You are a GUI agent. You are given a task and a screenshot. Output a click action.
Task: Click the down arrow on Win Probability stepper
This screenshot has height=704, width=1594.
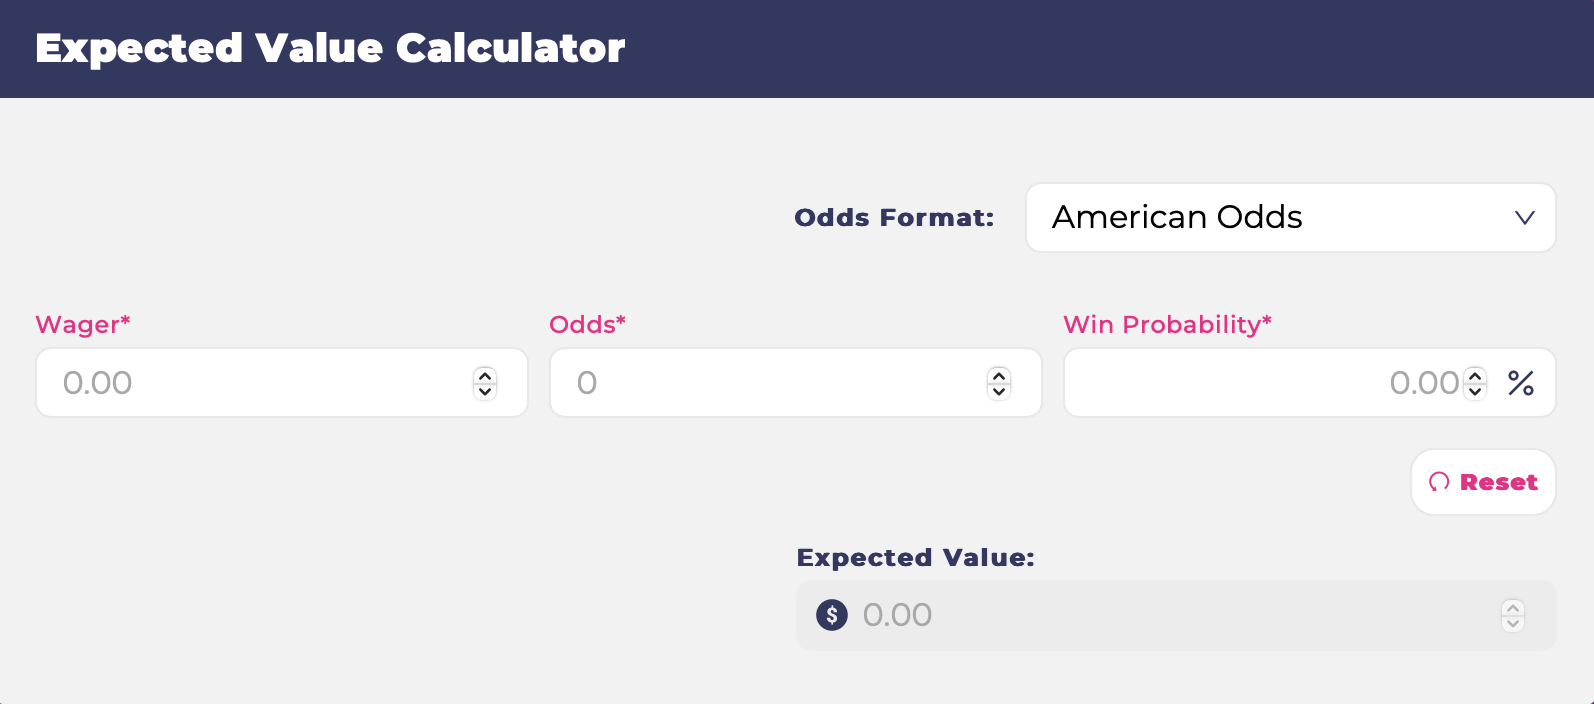[x=1475, y=390]
